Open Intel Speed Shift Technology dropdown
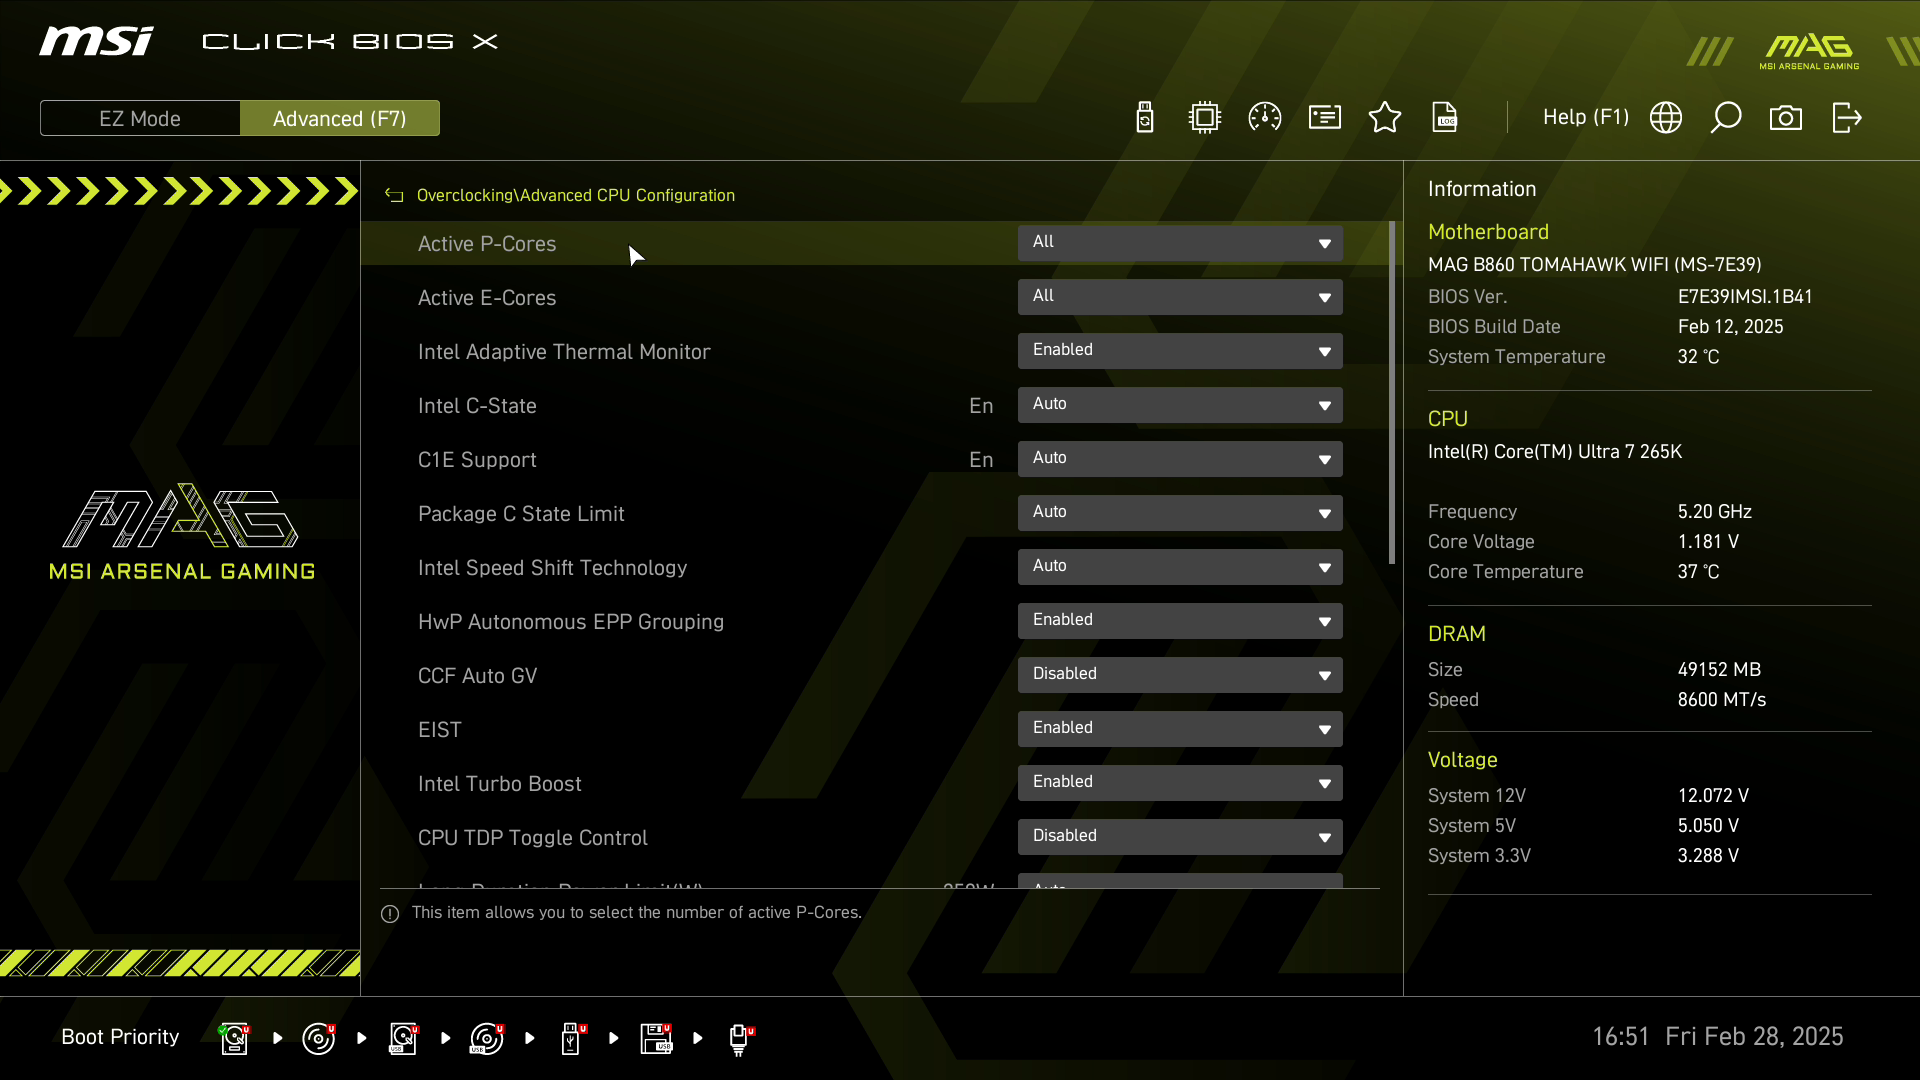The height and width of the screenshot is (1080, 1920). (1180, 567)
